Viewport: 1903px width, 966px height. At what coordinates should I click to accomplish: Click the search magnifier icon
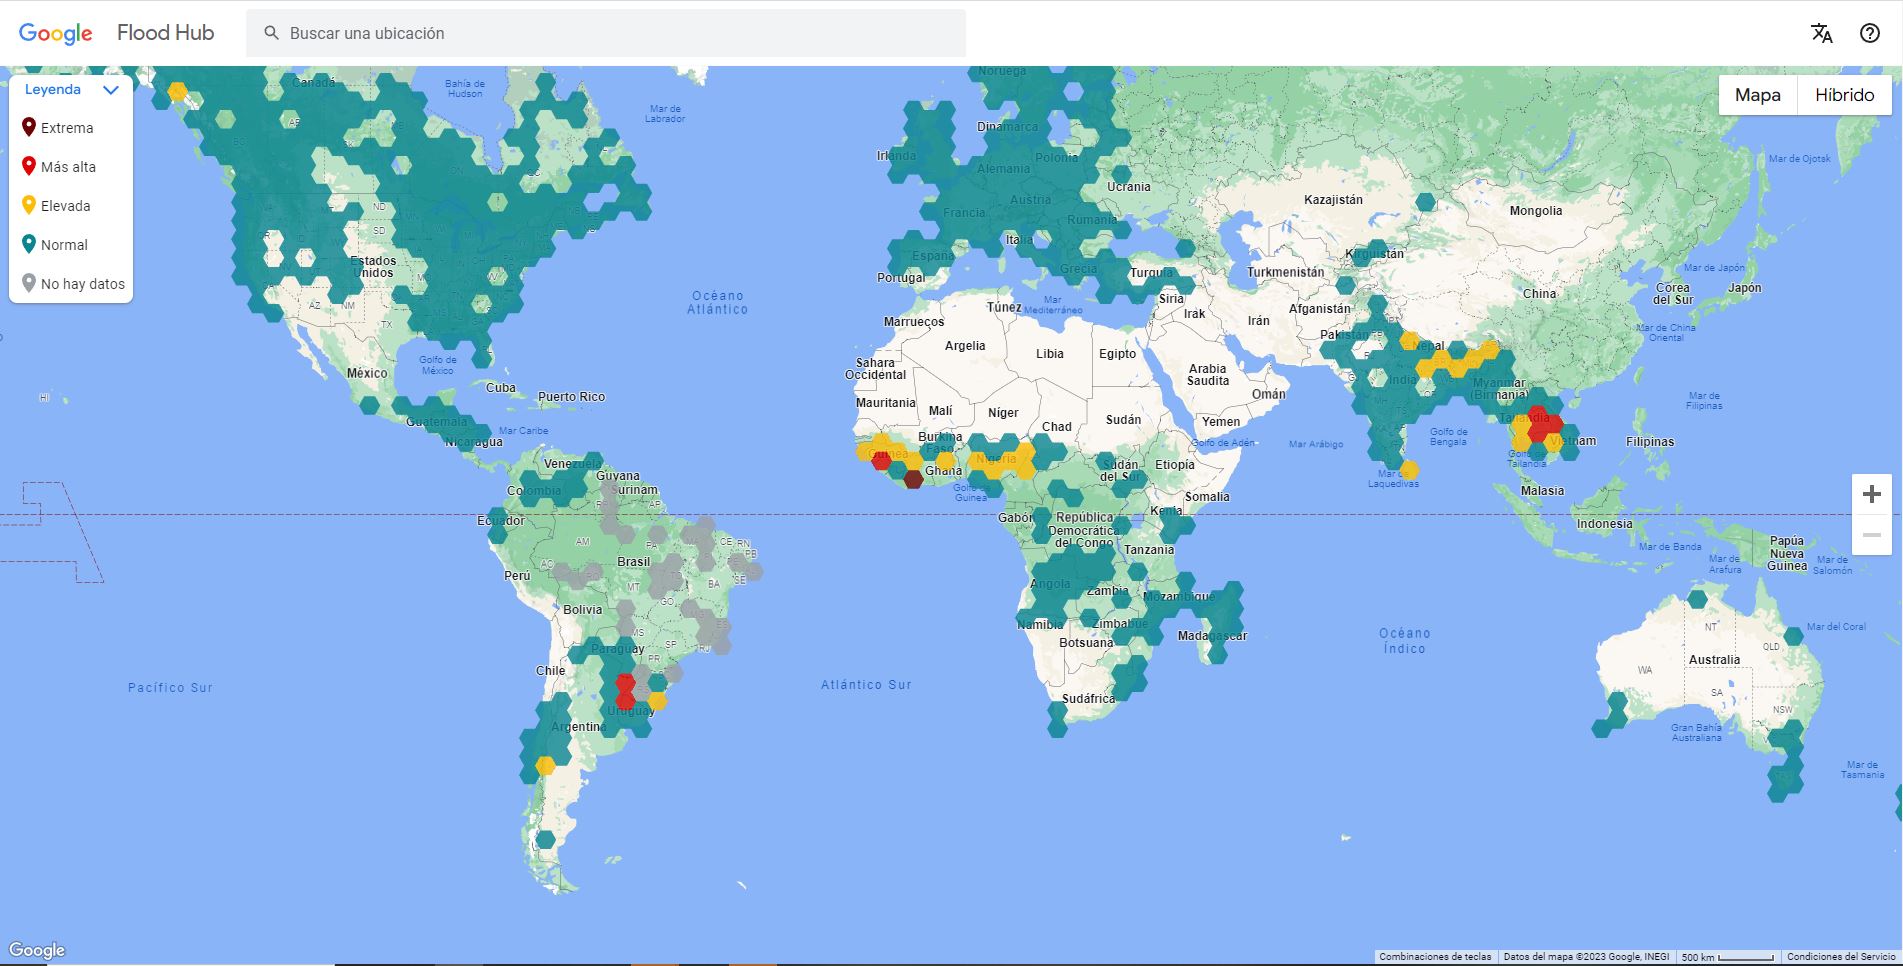click(271, 33)
